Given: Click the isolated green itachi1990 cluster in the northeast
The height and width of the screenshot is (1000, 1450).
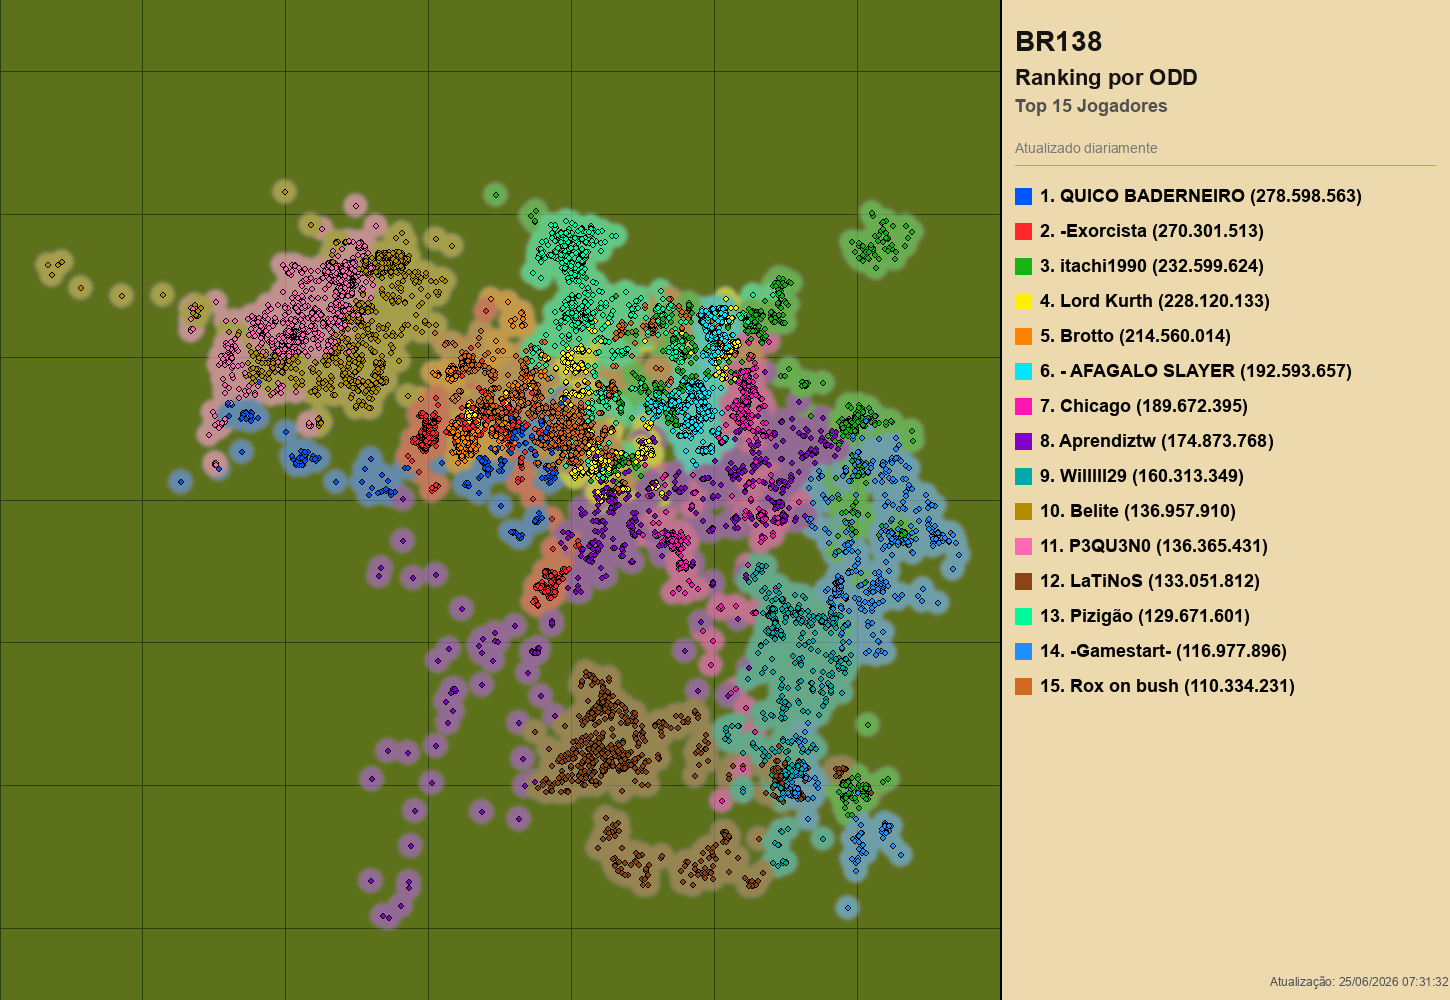Looking at the screenshot, I should coord(880,240).
